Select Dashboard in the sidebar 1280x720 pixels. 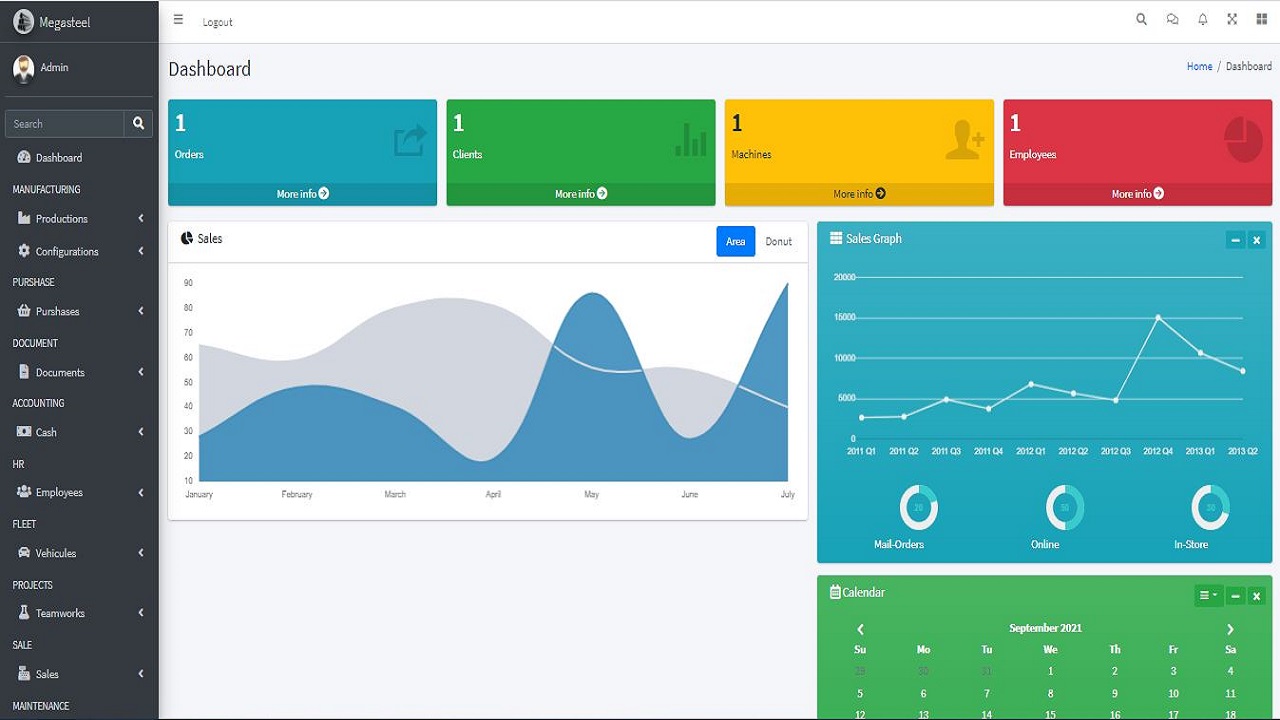59,158
